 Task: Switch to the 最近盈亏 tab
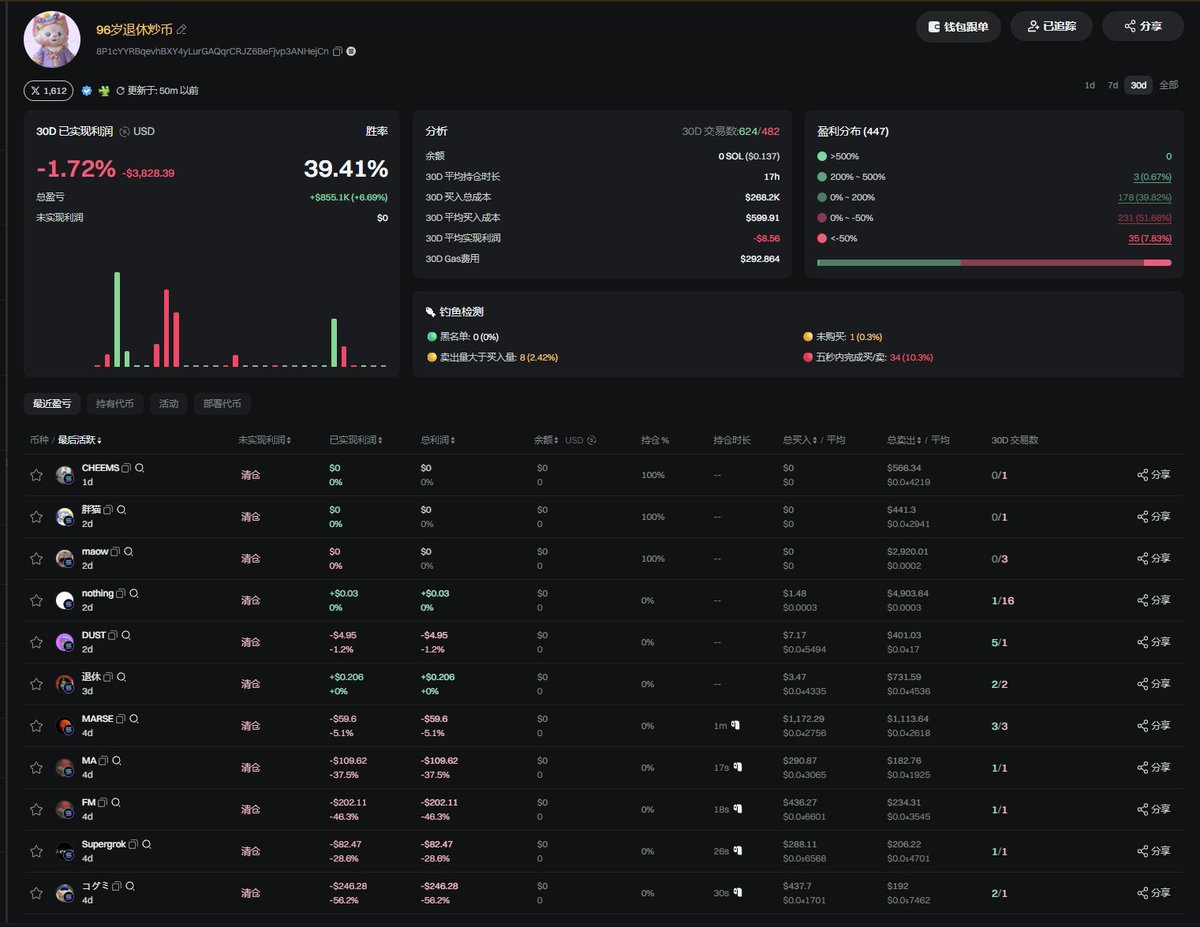pyautogui.click(x=52, y=404)
